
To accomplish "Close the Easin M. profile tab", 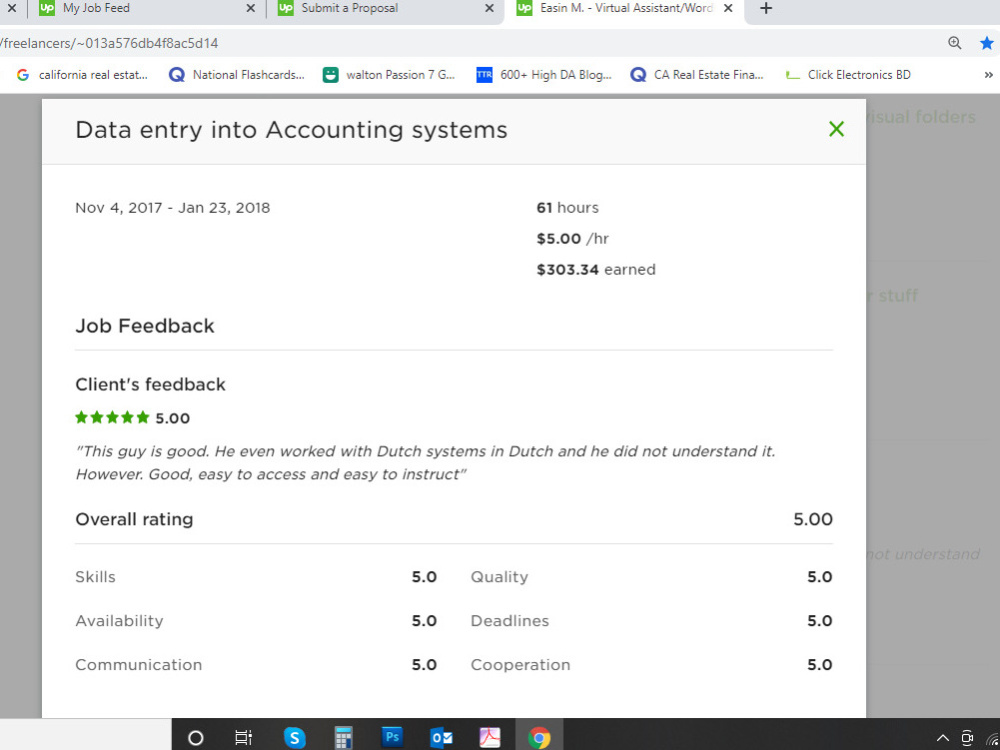I will pos(728,9).
